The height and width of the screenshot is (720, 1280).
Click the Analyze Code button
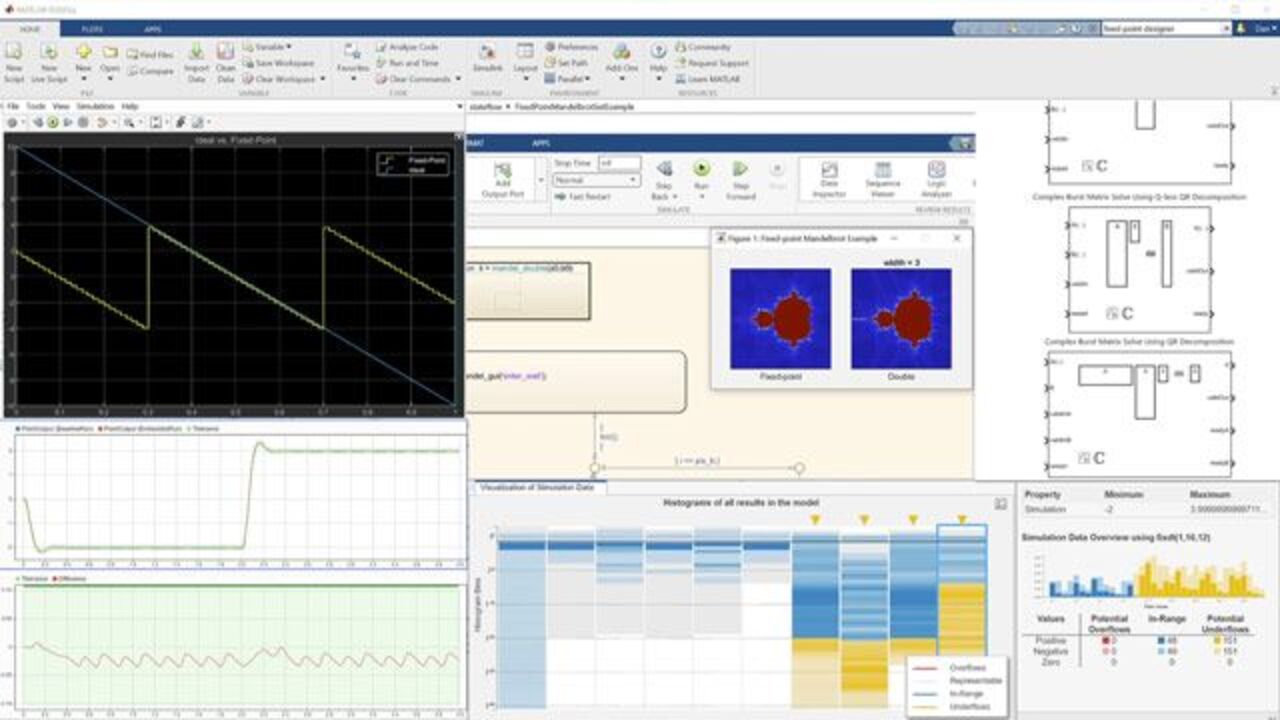click(406, 47)
